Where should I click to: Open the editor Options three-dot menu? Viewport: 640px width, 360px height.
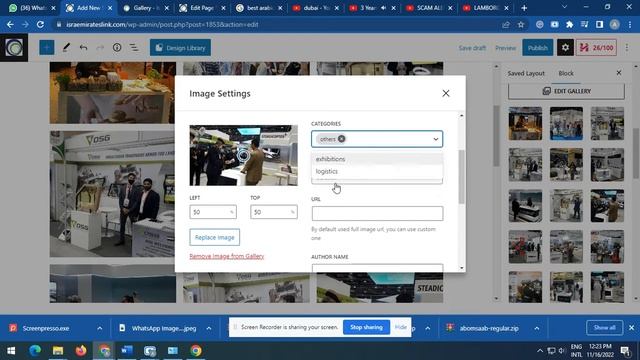[627, 48]
